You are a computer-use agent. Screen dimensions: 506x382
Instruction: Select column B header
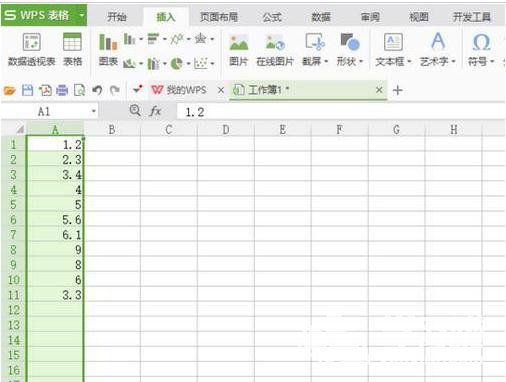tap(112, 129)
